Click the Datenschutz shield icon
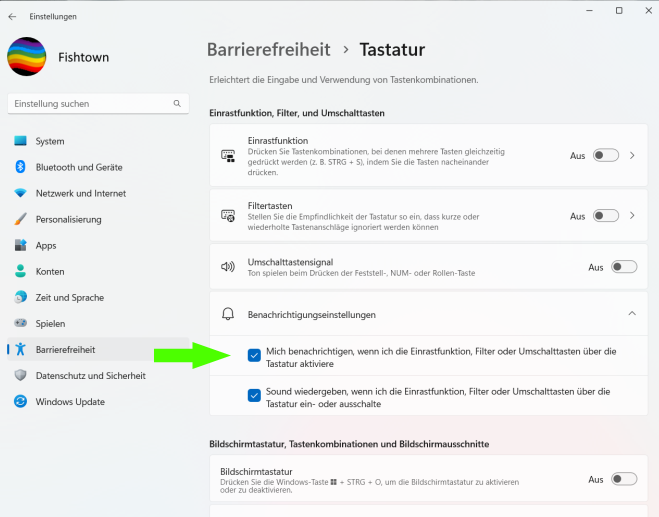Screen dimensions: 659x517 (20, 375)
